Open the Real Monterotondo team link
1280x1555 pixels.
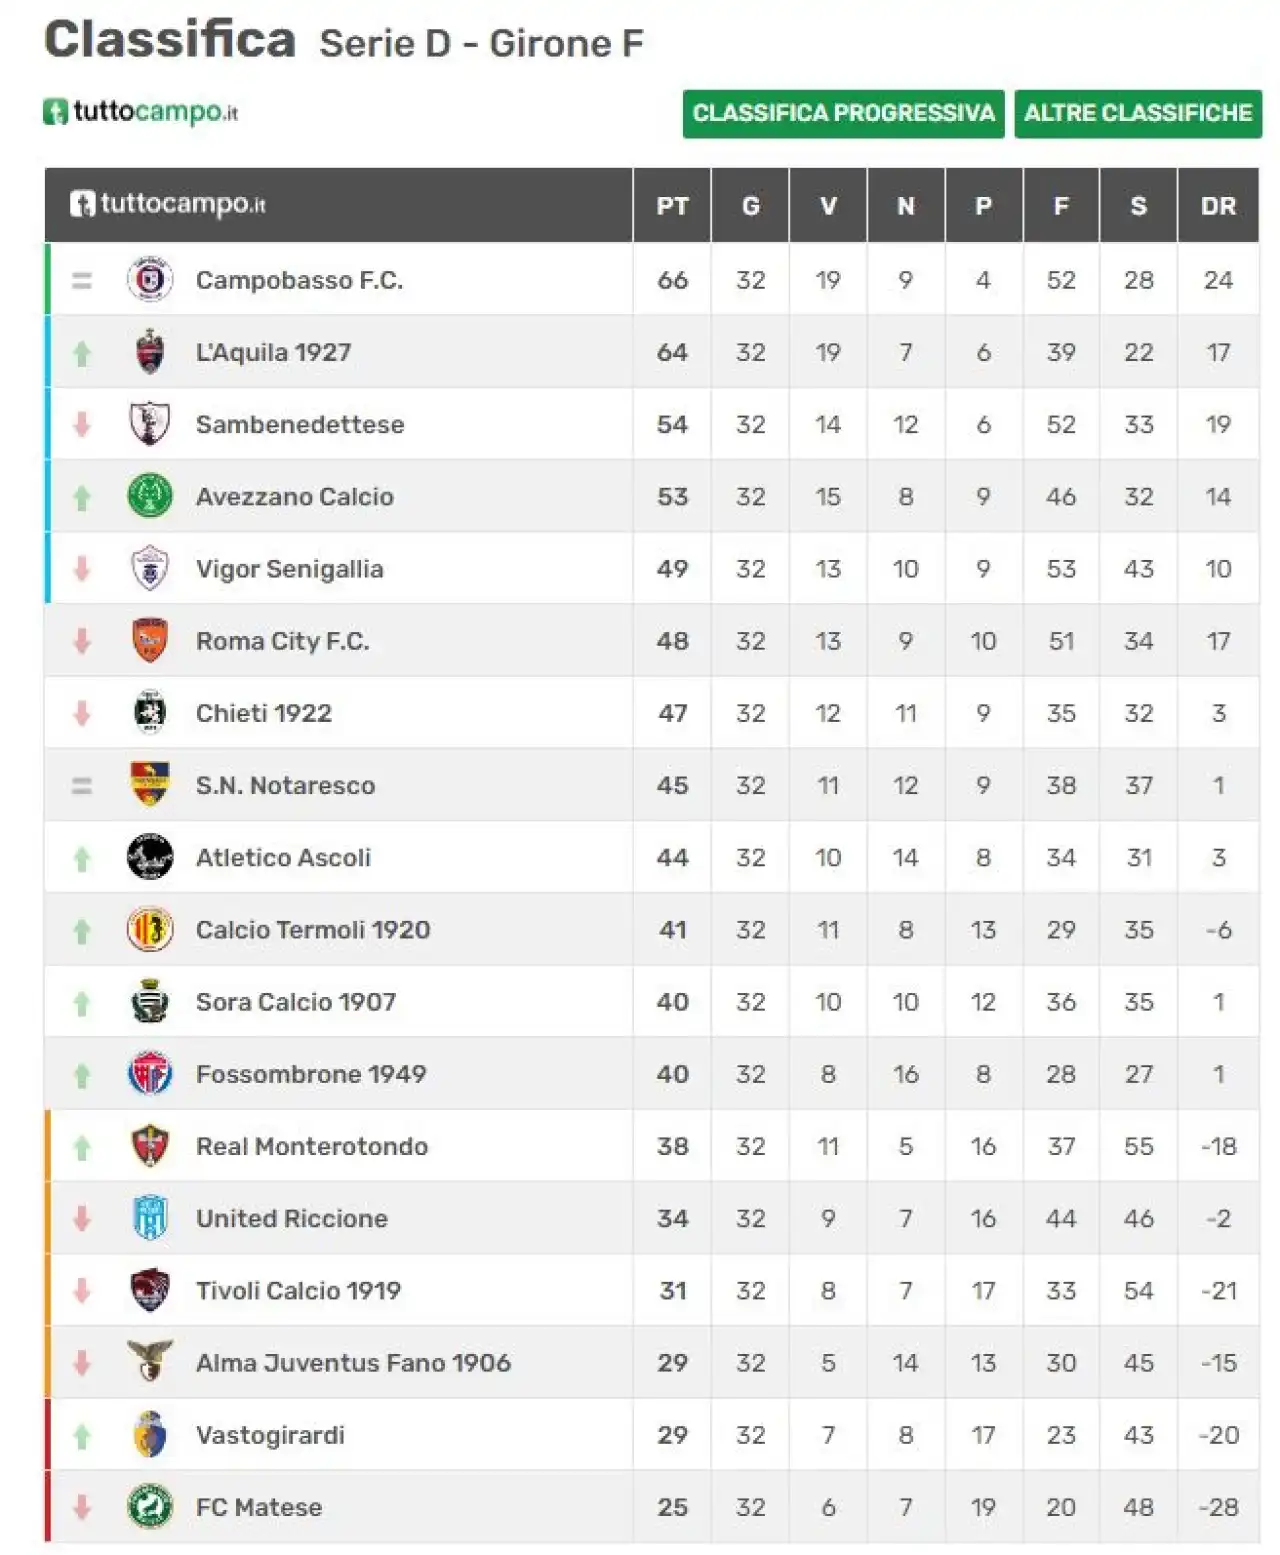[x=312, y=1146]
